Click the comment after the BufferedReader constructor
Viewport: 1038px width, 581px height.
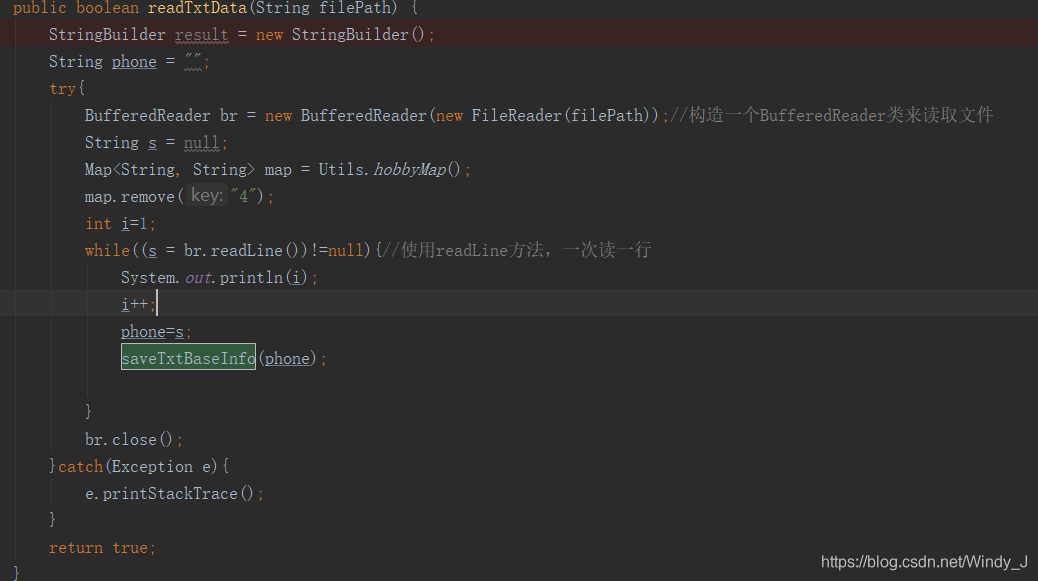click(x=831, y=116)
